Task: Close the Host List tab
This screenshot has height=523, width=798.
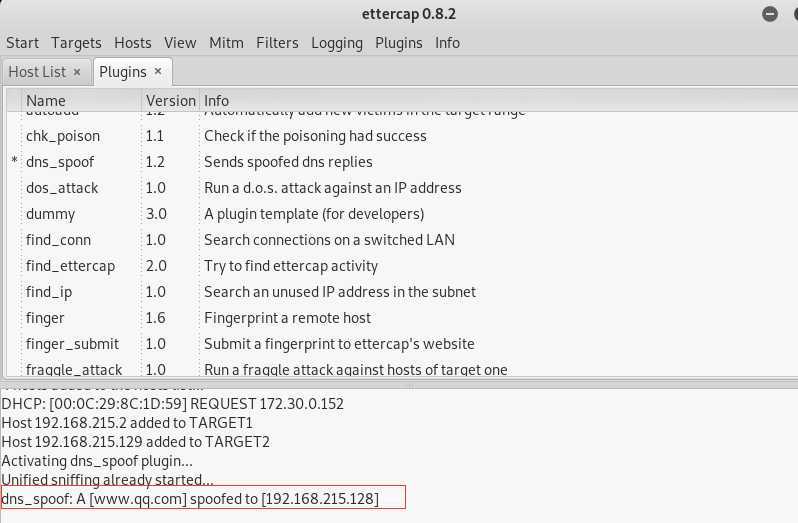Action: (x=77, y=72)
